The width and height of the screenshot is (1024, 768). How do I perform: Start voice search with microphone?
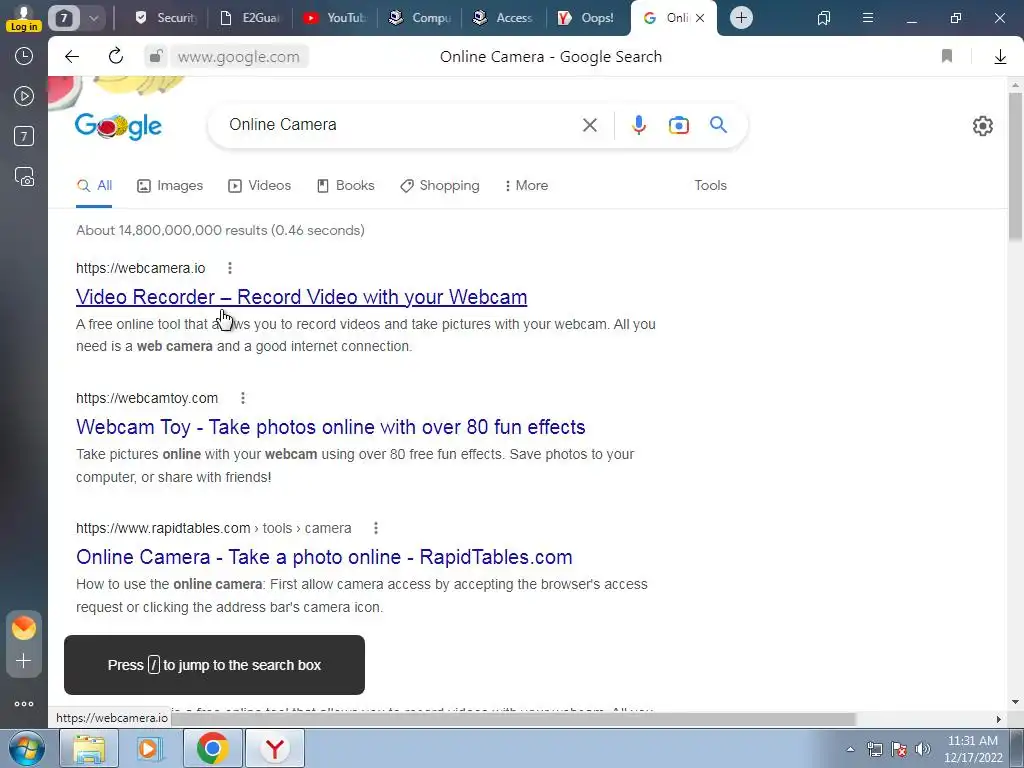pos(639,125)
